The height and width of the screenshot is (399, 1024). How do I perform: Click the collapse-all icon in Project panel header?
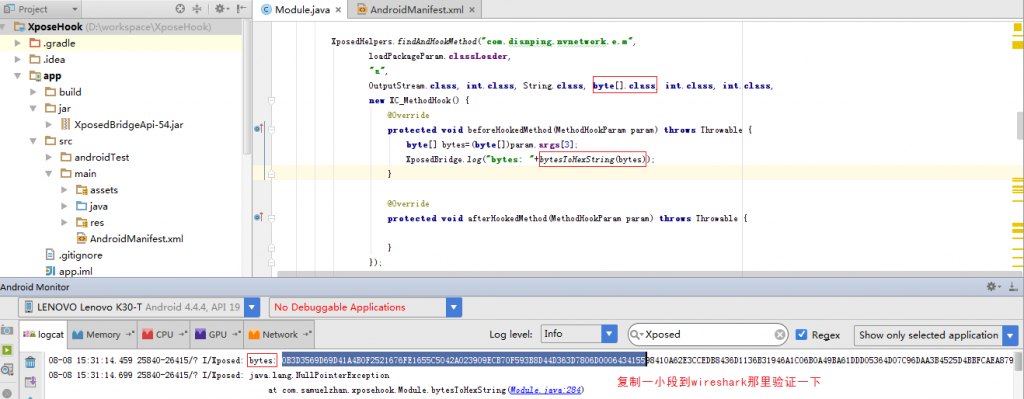click(197, 9)
